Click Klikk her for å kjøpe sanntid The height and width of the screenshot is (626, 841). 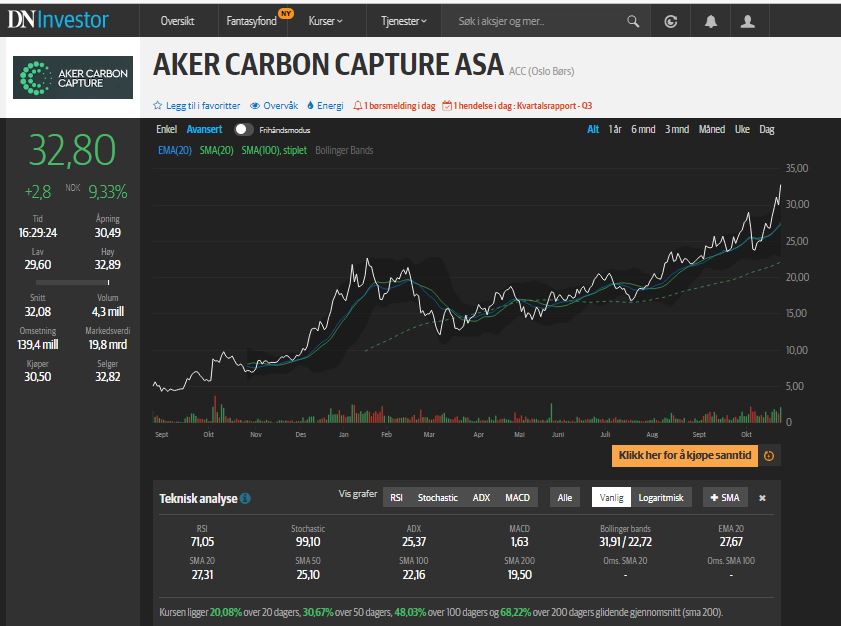(x=685, y=455)
